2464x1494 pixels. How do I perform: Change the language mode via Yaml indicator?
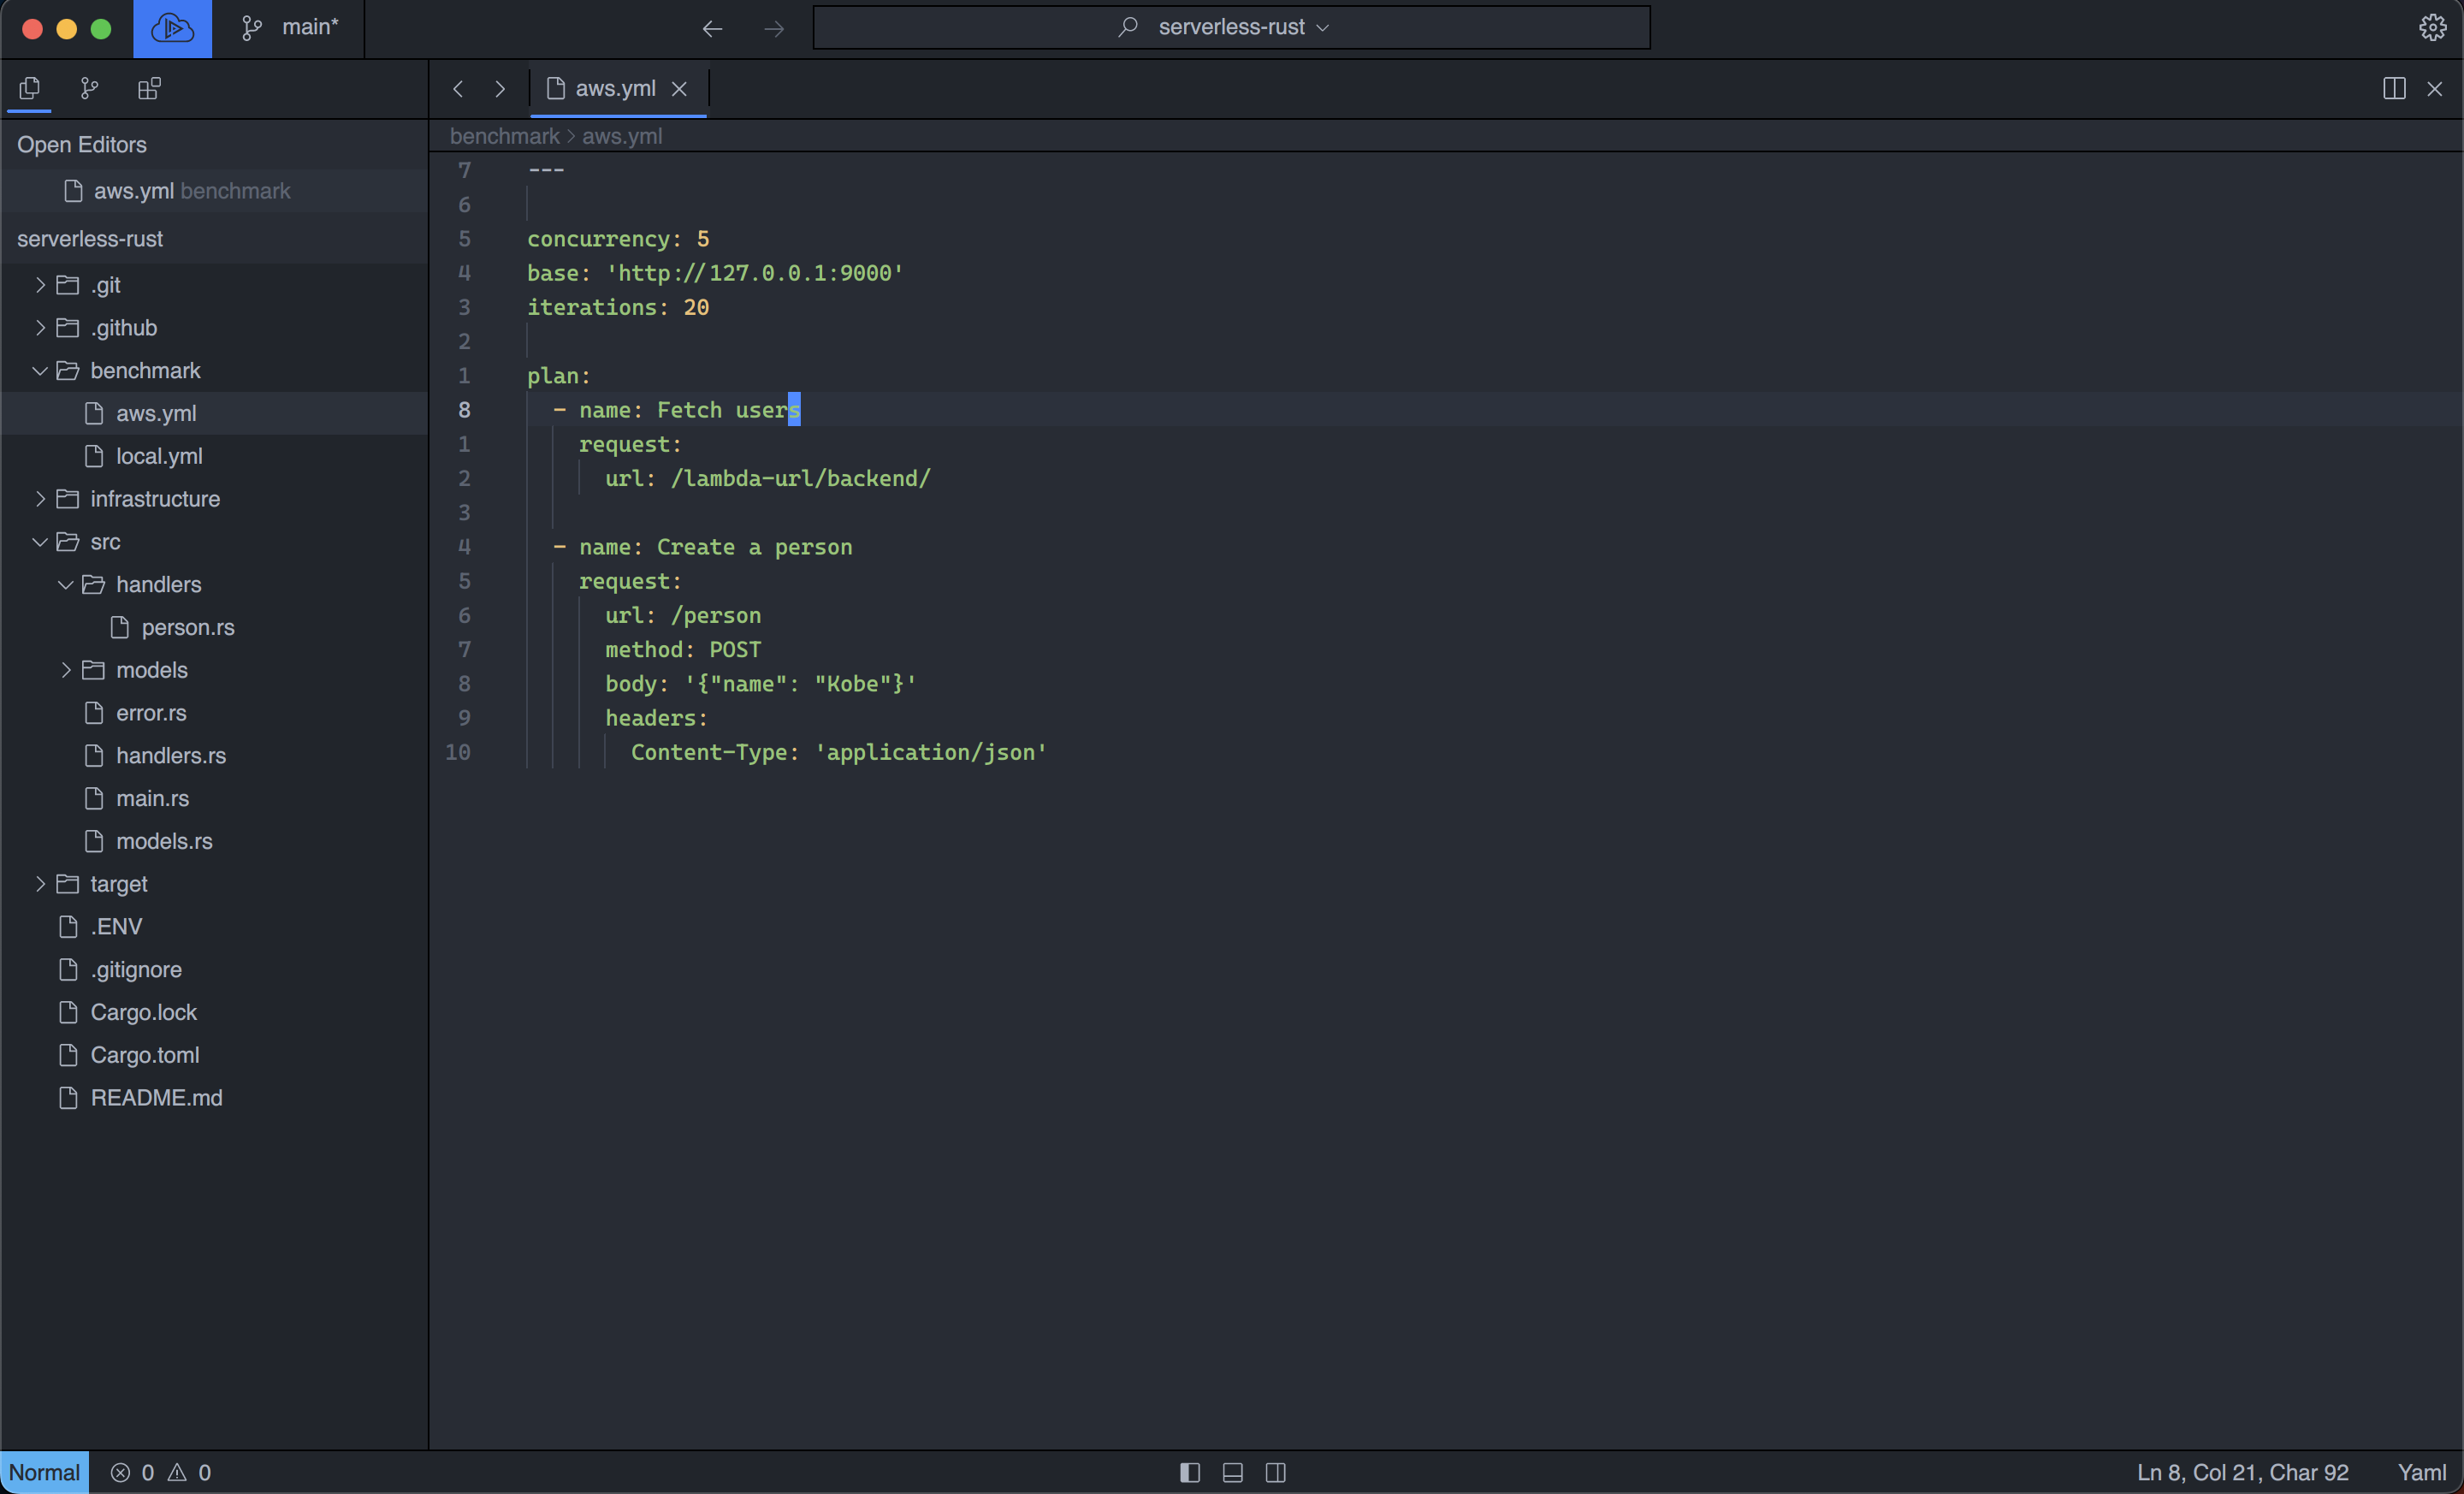tap(2421, 1472)
